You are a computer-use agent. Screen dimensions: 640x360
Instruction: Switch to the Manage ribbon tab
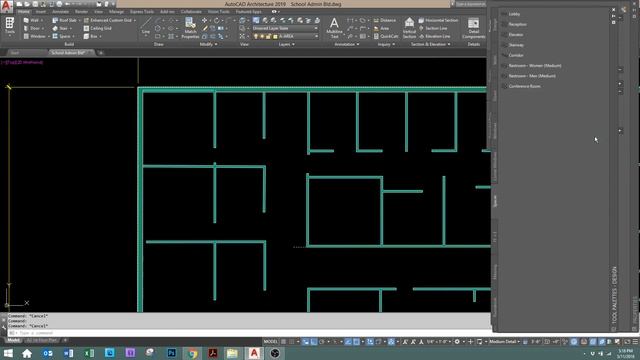point(116,12)
